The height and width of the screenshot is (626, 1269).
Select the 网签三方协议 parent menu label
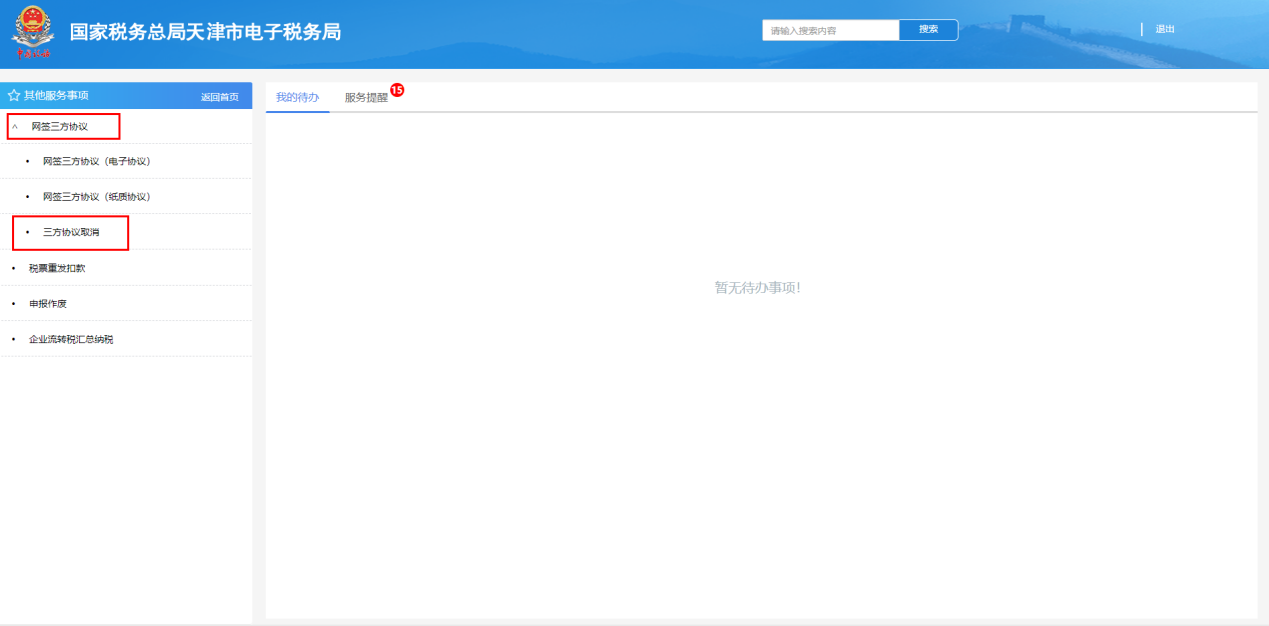[x=59, y=127]
